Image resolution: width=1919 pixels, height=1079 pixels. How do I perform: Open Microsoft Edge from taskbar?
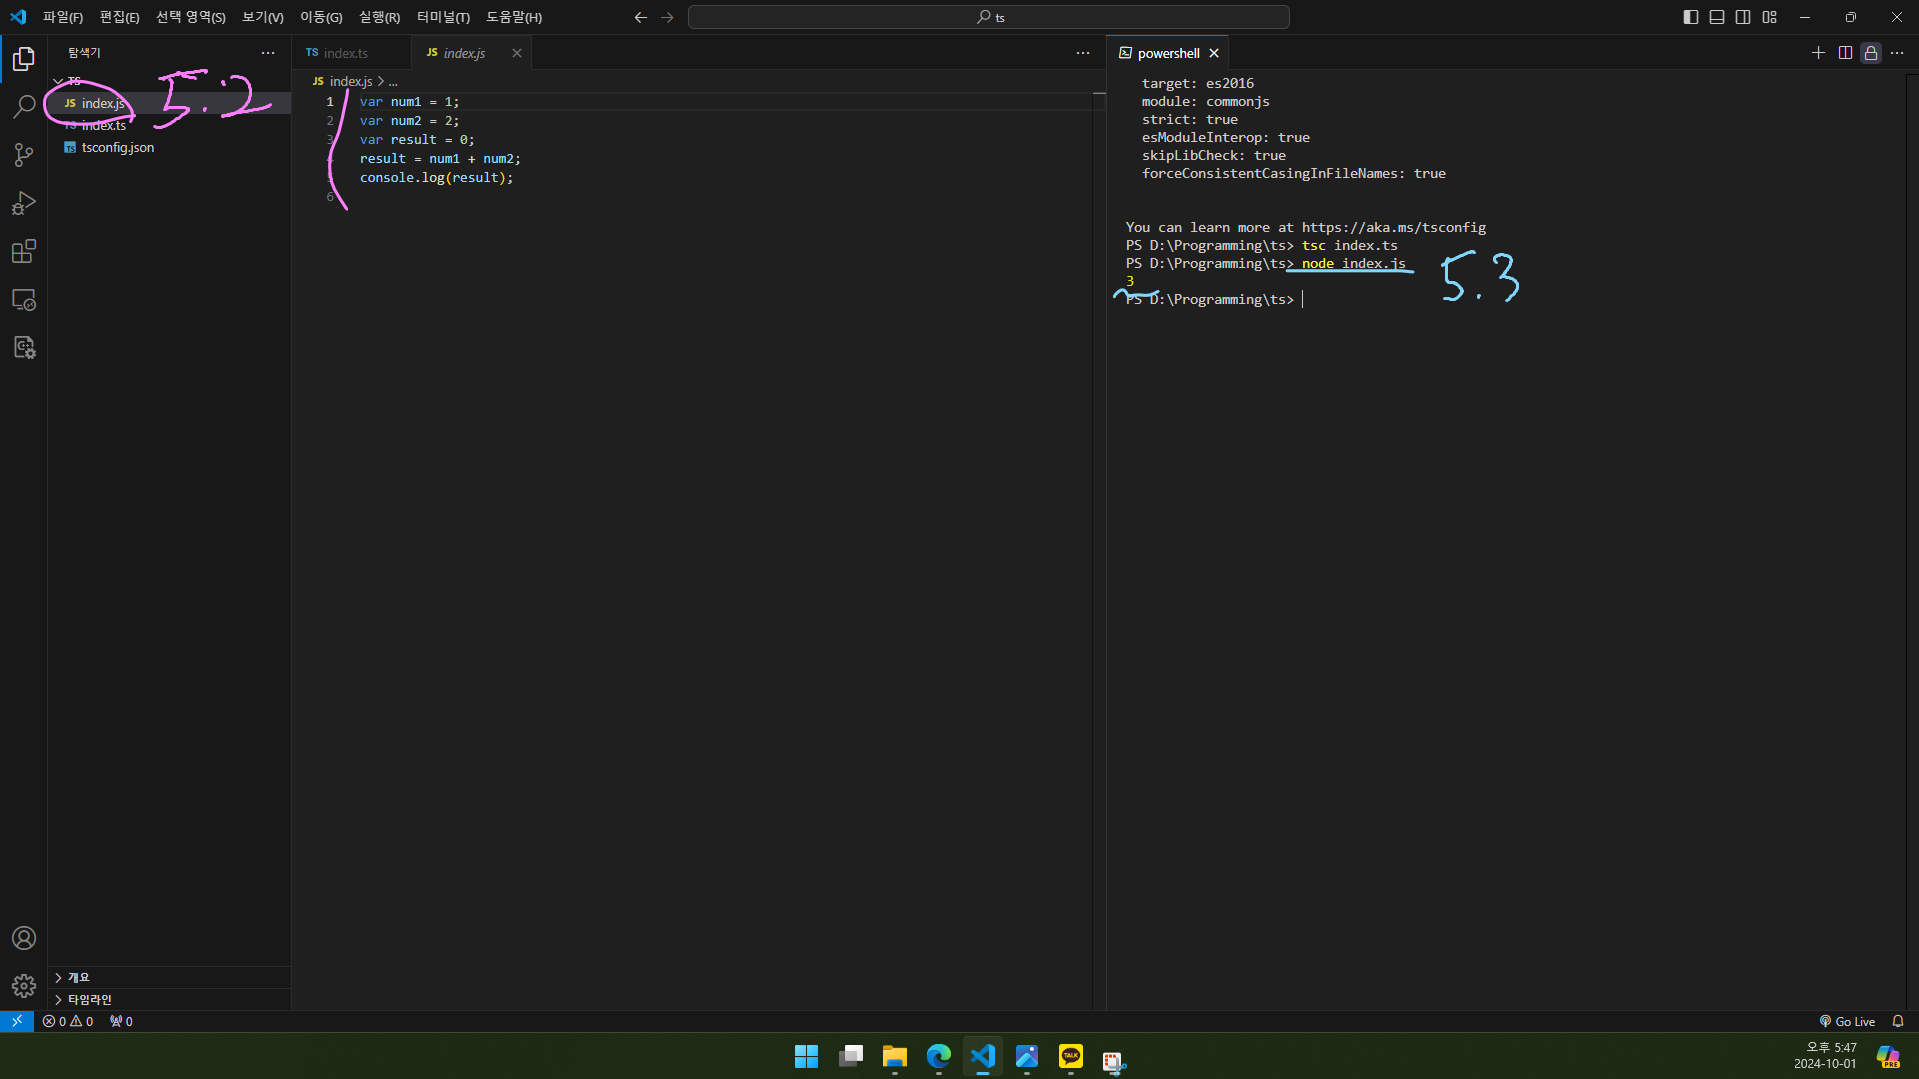(x=939, y=1056)
